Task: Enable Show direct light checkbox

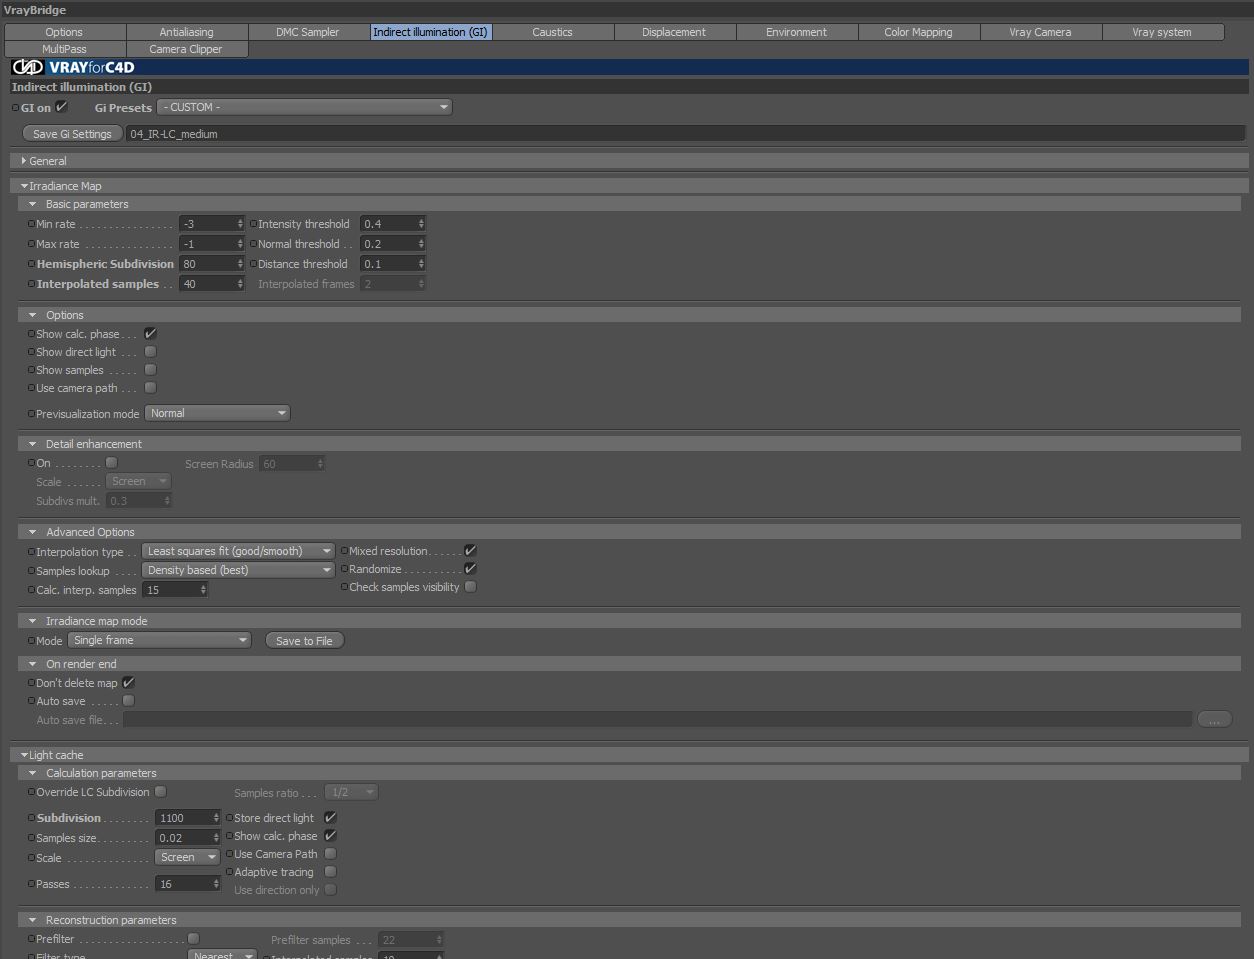Action: tap(150, 352)
